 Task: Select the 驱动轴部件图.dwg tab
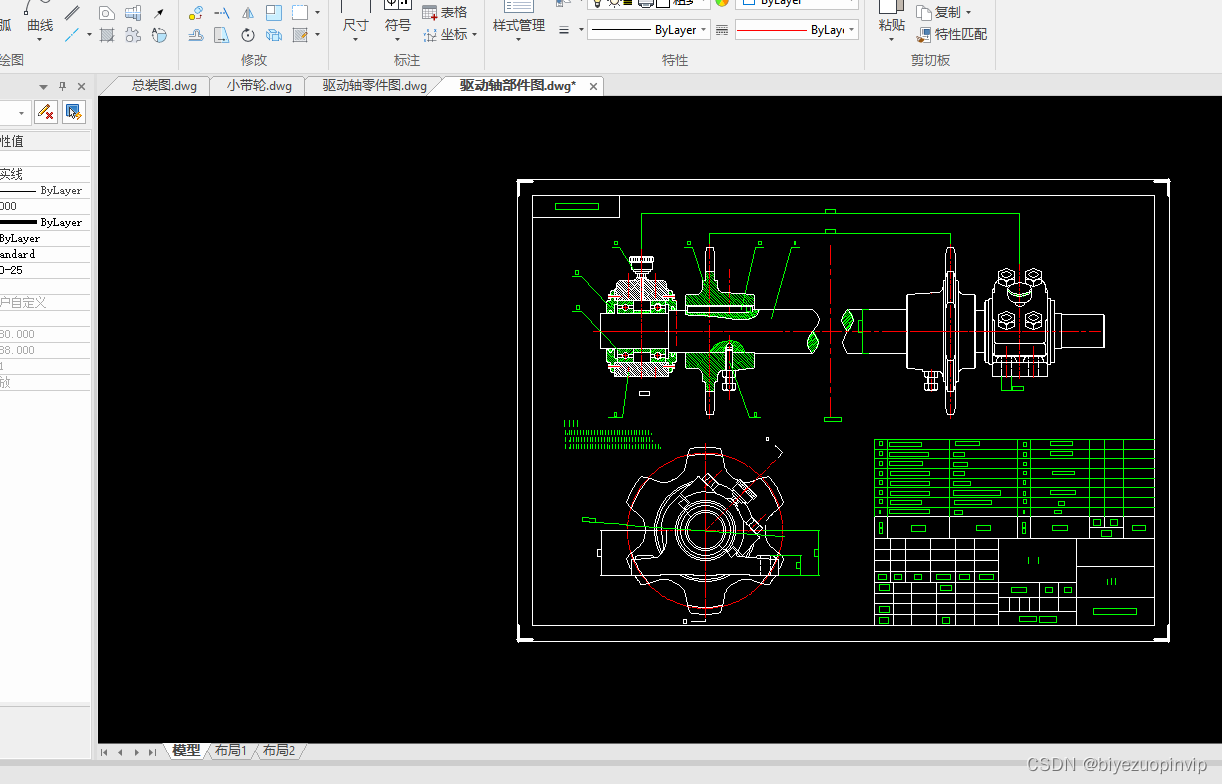point(517,86)
